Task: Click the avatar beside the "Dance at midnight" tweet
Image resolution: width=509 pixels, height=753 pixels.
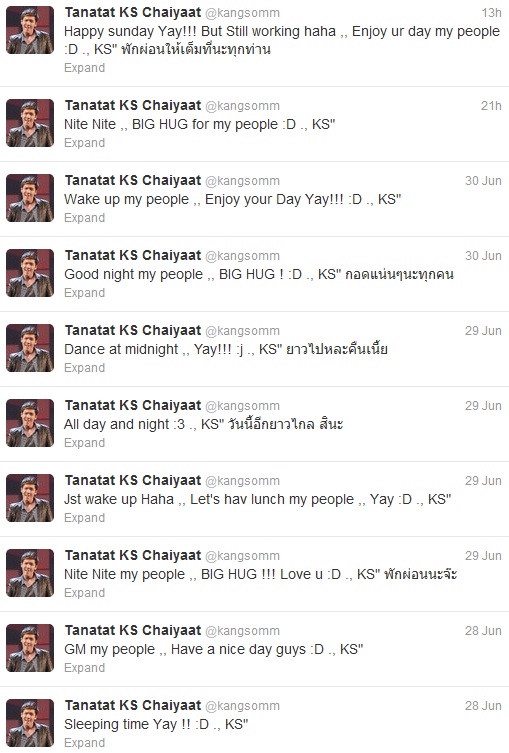Action: [30, 348]
